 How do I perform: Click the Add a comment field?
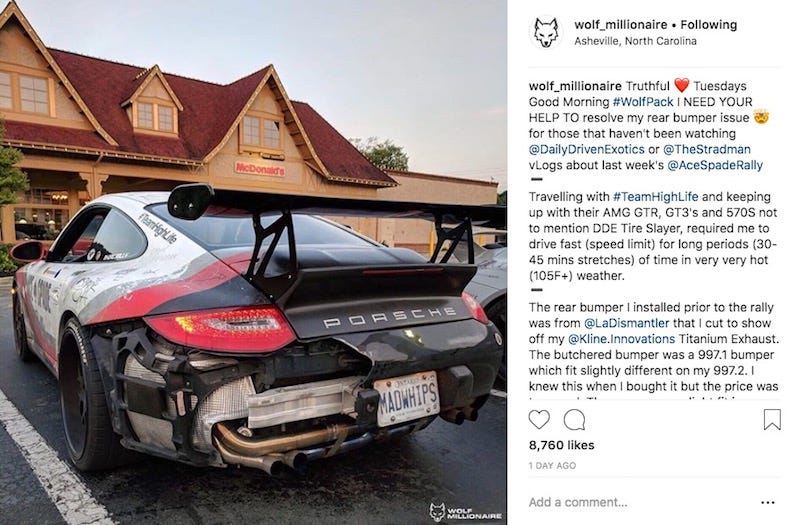coord(638,502)
